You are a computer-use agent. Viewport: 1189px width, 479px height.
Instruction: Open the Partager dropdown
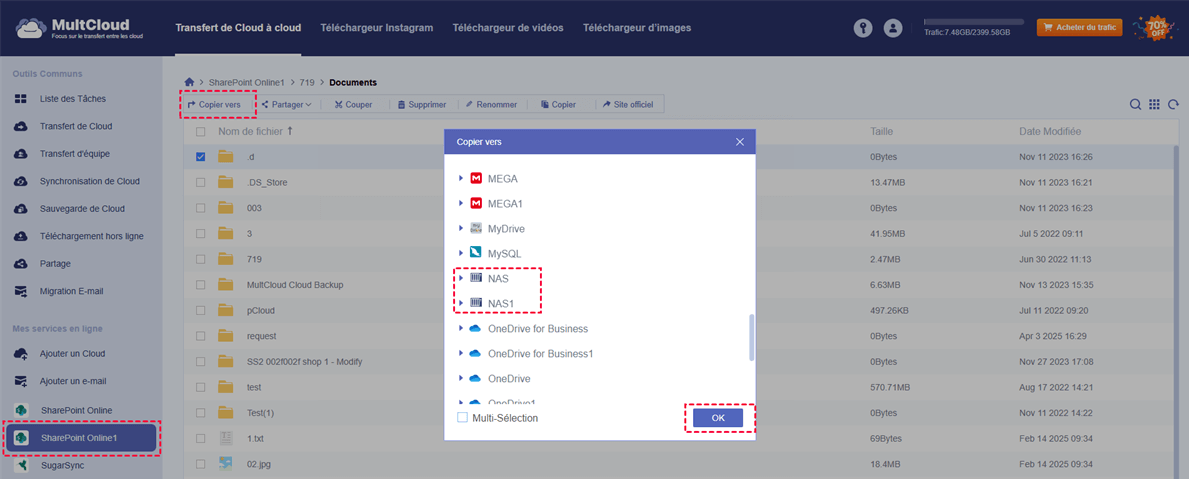point(287,105)
